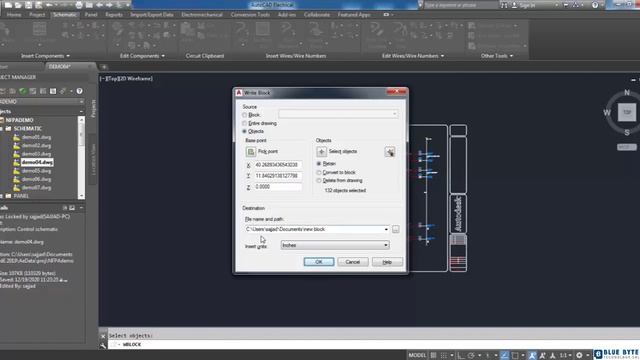This screenshot has width=640, height=360.
Task: Click the DEMO04 drawing file tab
Action: [60, 67]
